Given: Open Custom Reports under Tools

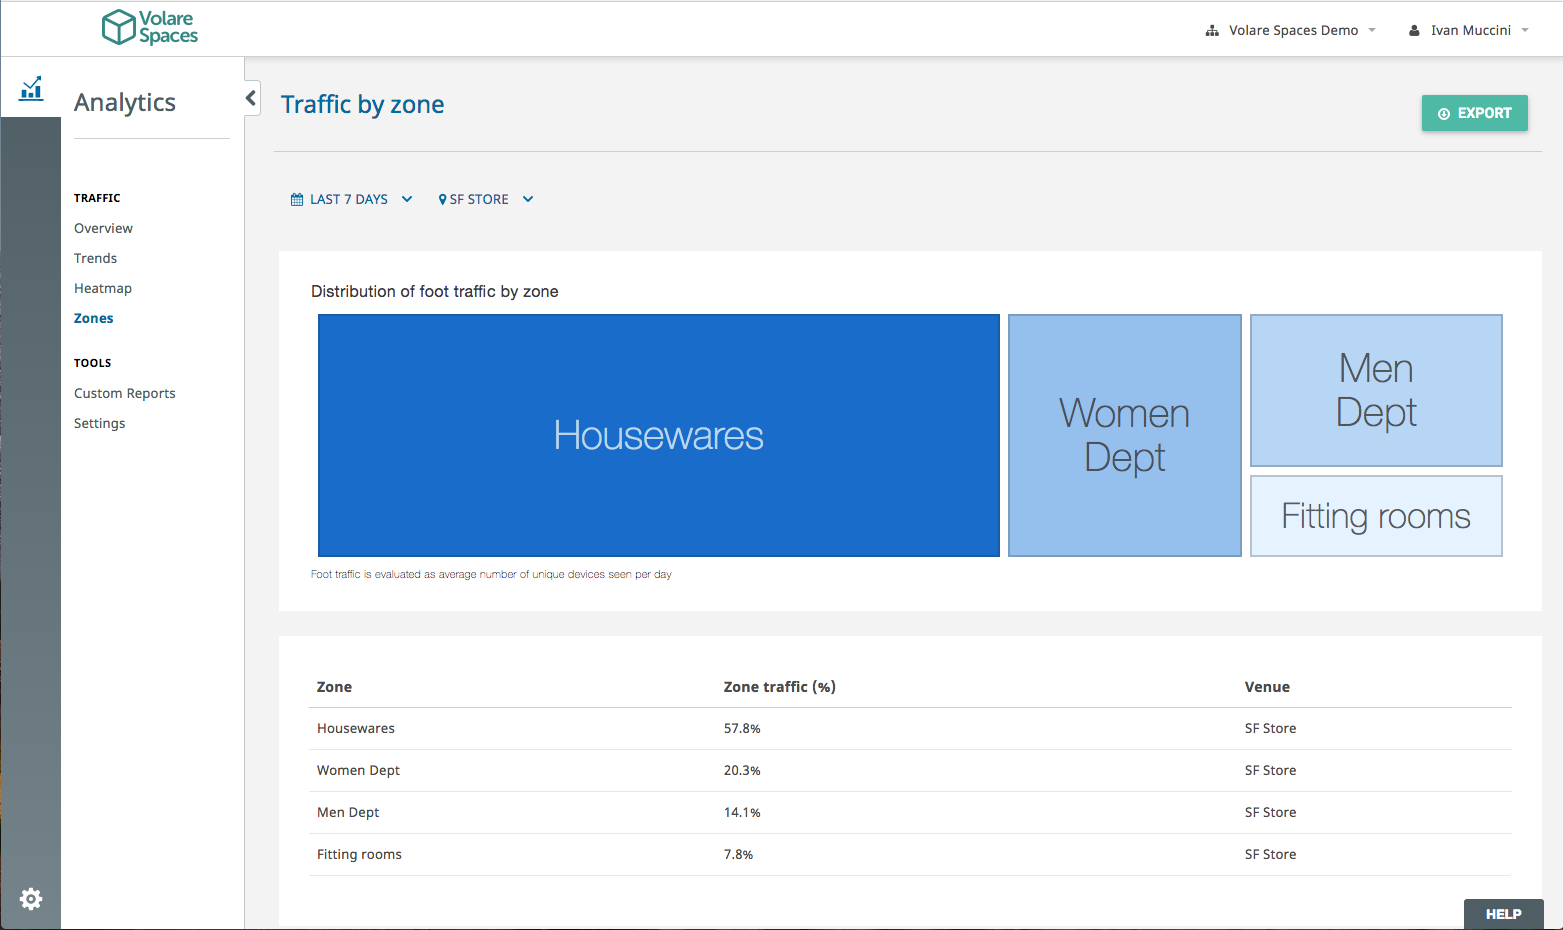Looking at the screenshot, I should click(125, 393).
